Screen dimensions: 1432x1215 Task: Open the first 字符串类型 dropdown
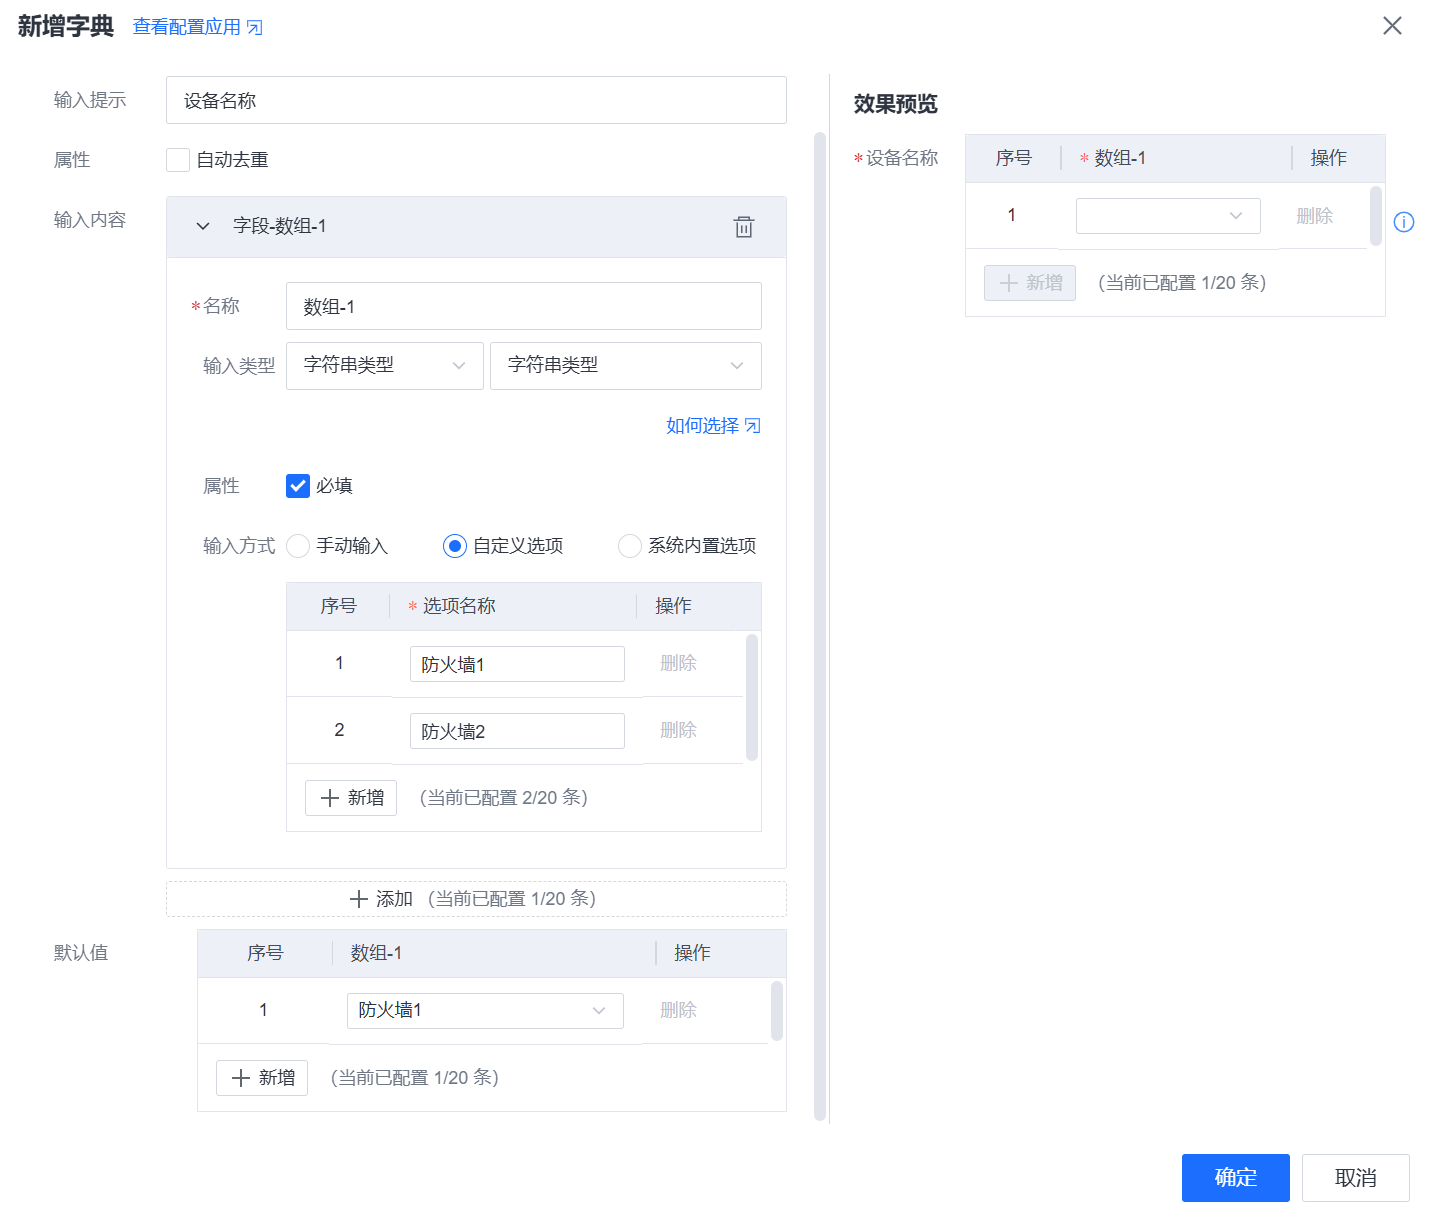coord(384,366)
